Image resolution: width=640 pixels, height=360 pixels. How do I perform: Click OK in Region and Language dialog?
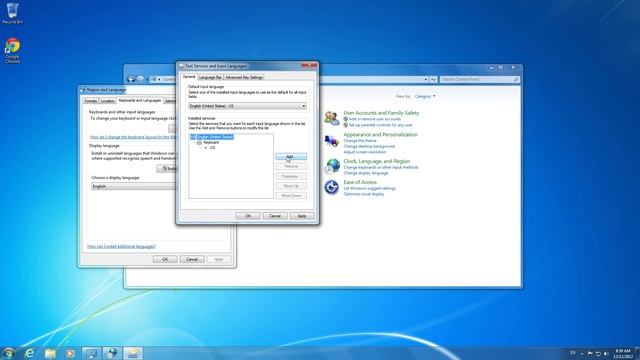[x=165, y=259]
